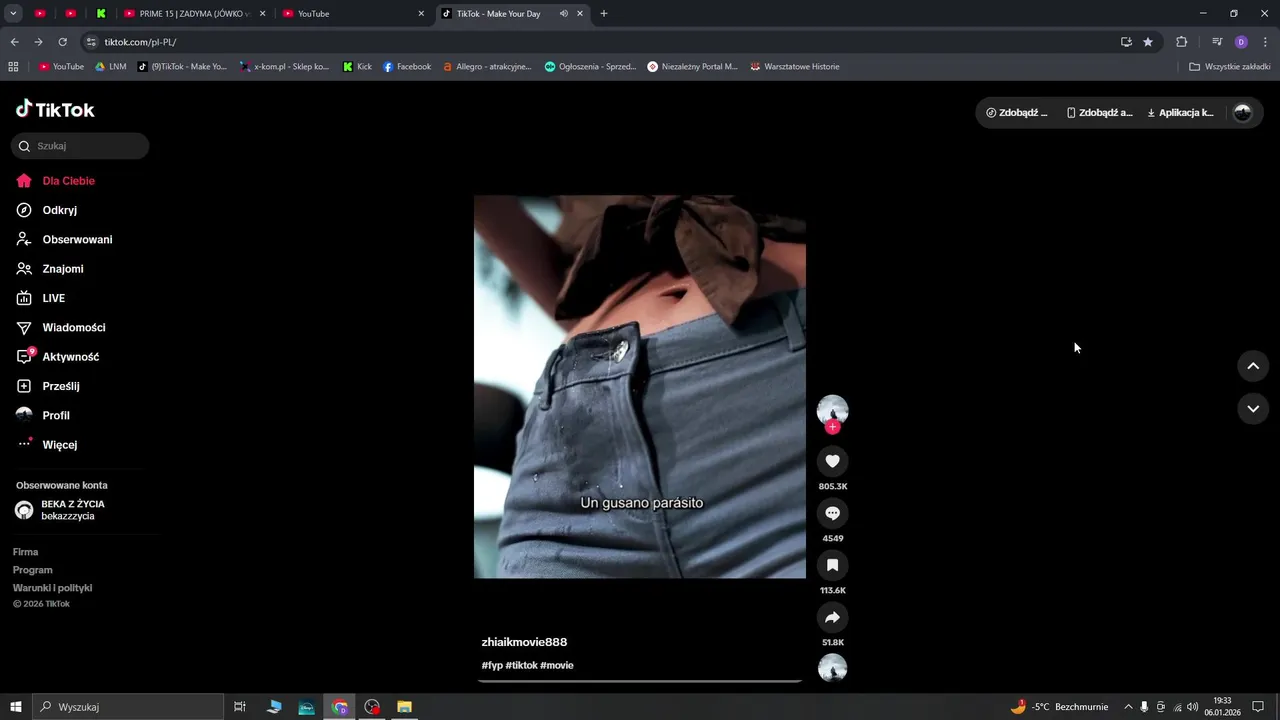The height and width of the screenshot is (720, 1280).
Task: Click the #tiktok hashtag
Action: (522, 665)
